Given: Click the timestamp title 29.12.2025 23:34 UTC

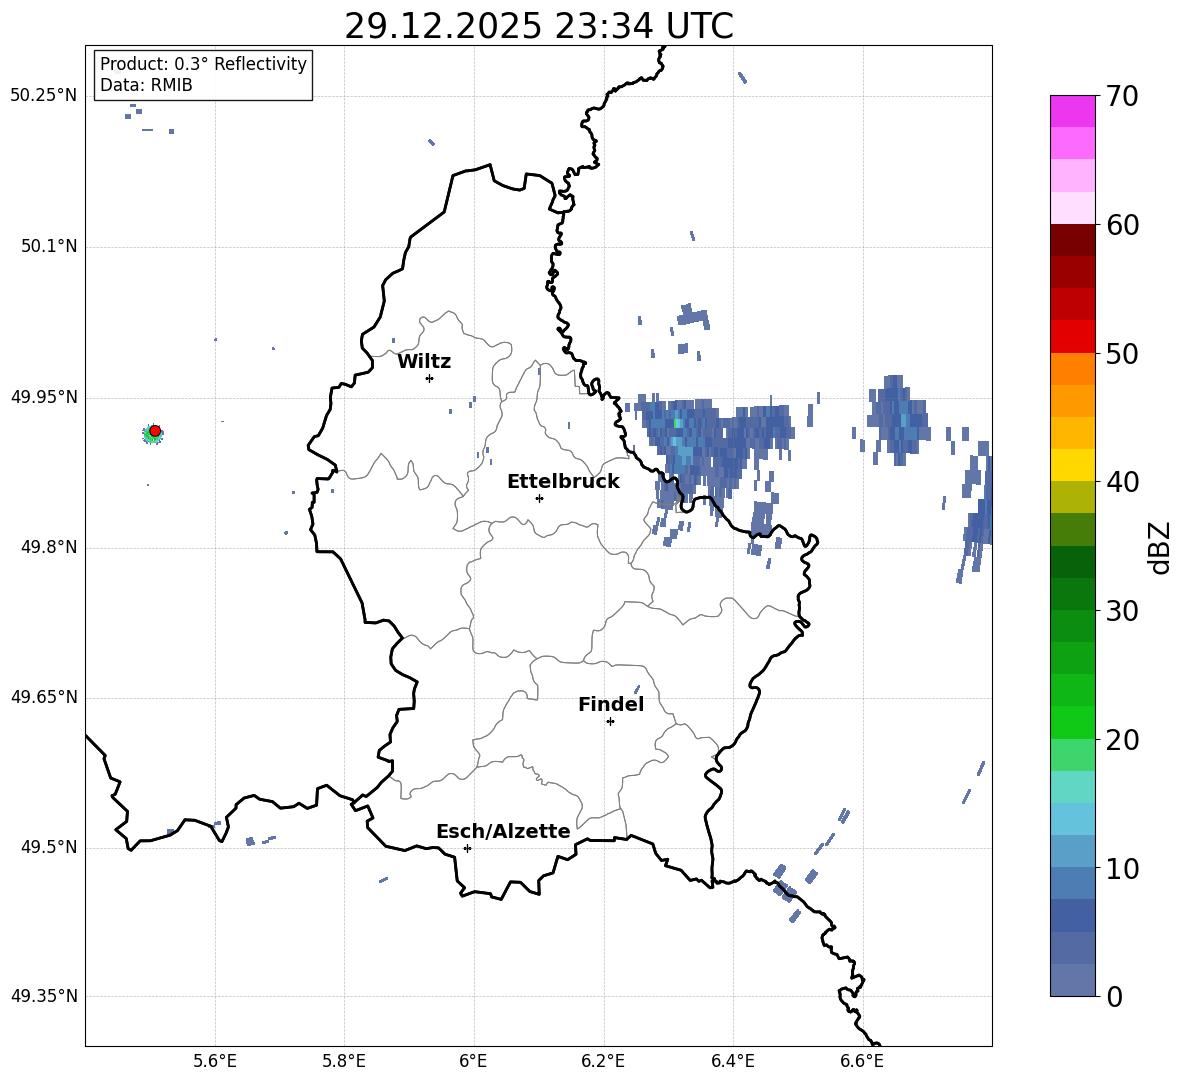Looking at the screenshot, I should pos(539,26).
